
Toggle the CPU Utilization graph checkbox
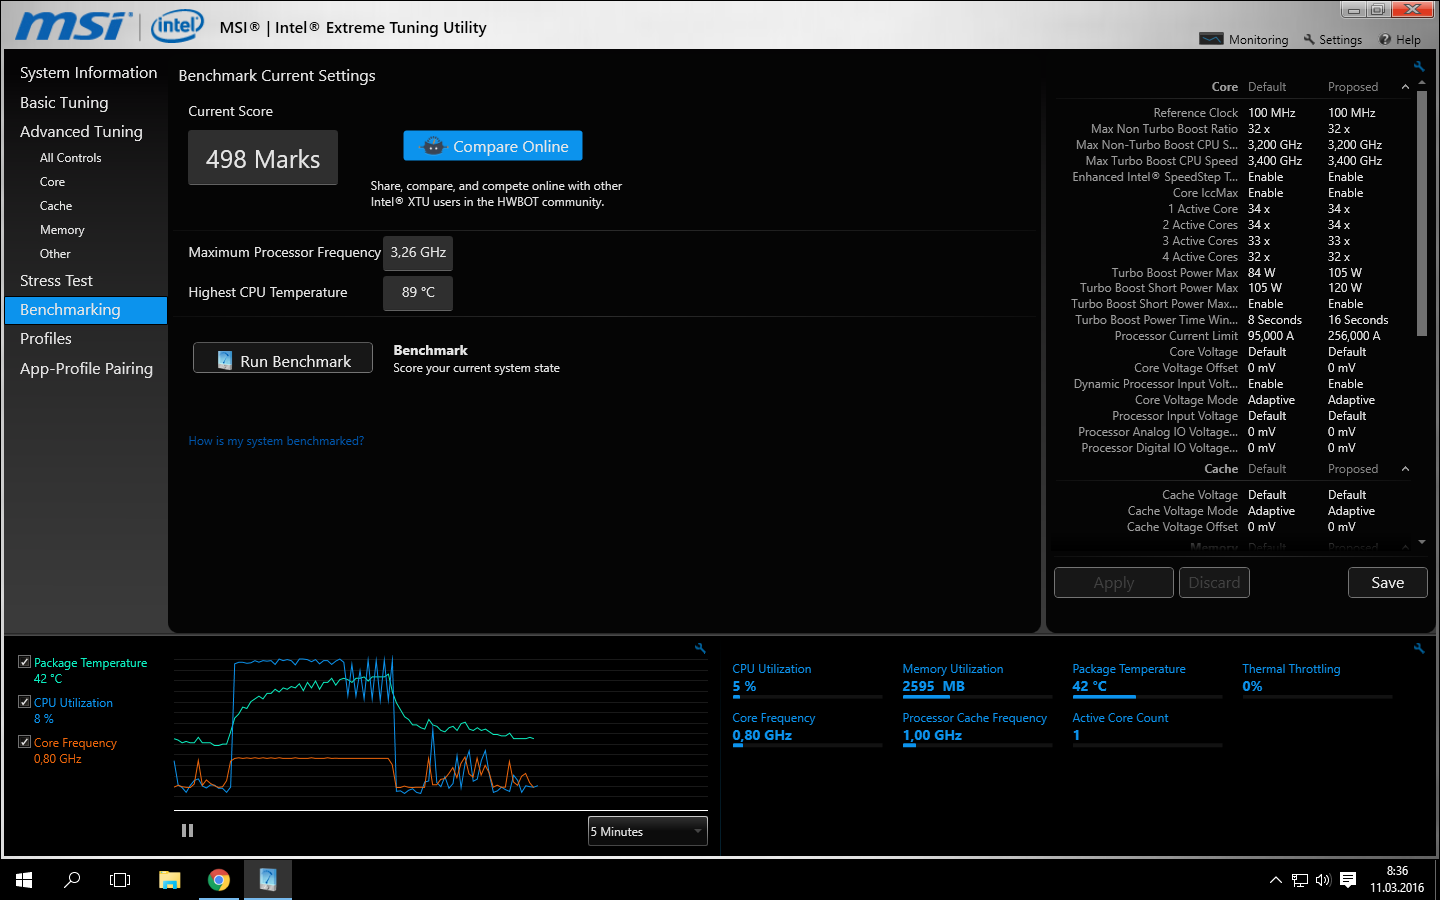(25, 702)
